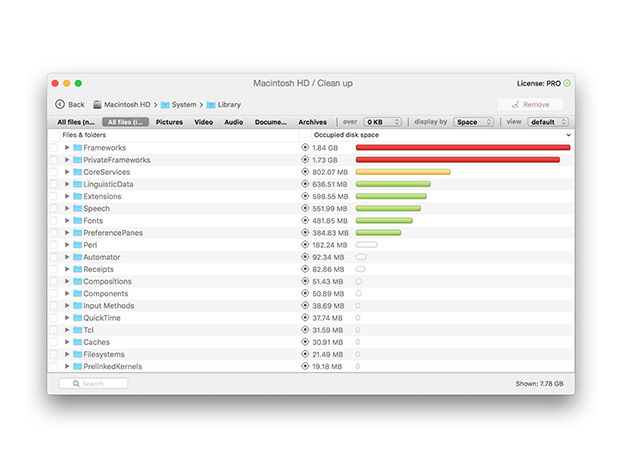Click the reveal target icon for Automator
This screenshot has height=473, width=630.
pos(305,257)
